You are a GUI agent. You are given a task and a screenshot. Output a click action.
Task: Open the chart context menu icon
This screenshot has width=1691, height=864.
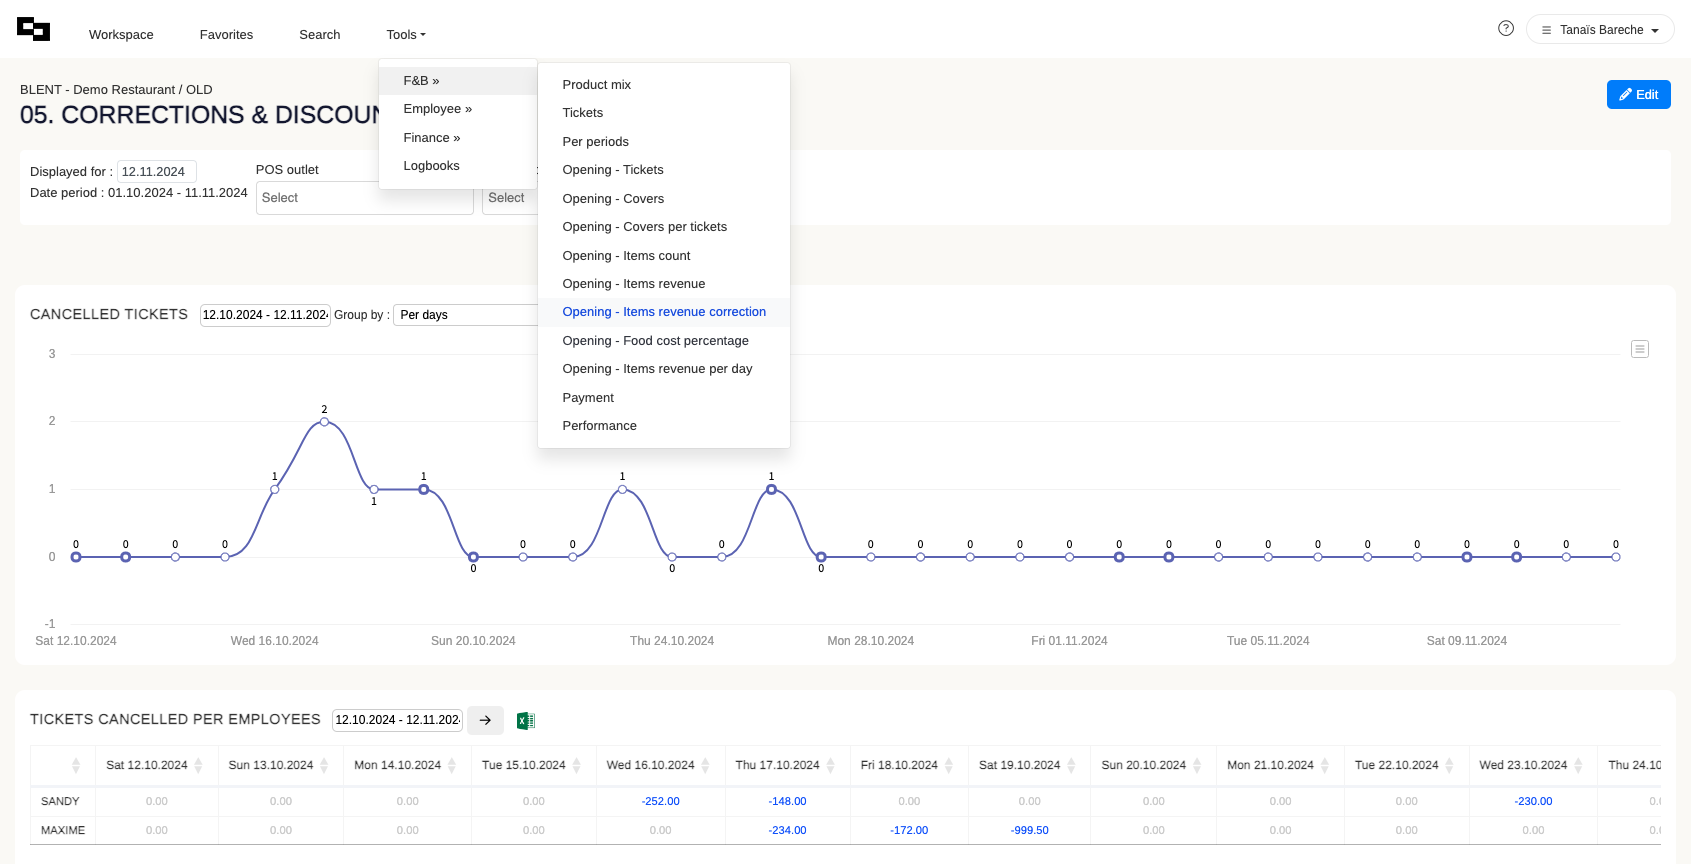click(x=1639, y=349)
